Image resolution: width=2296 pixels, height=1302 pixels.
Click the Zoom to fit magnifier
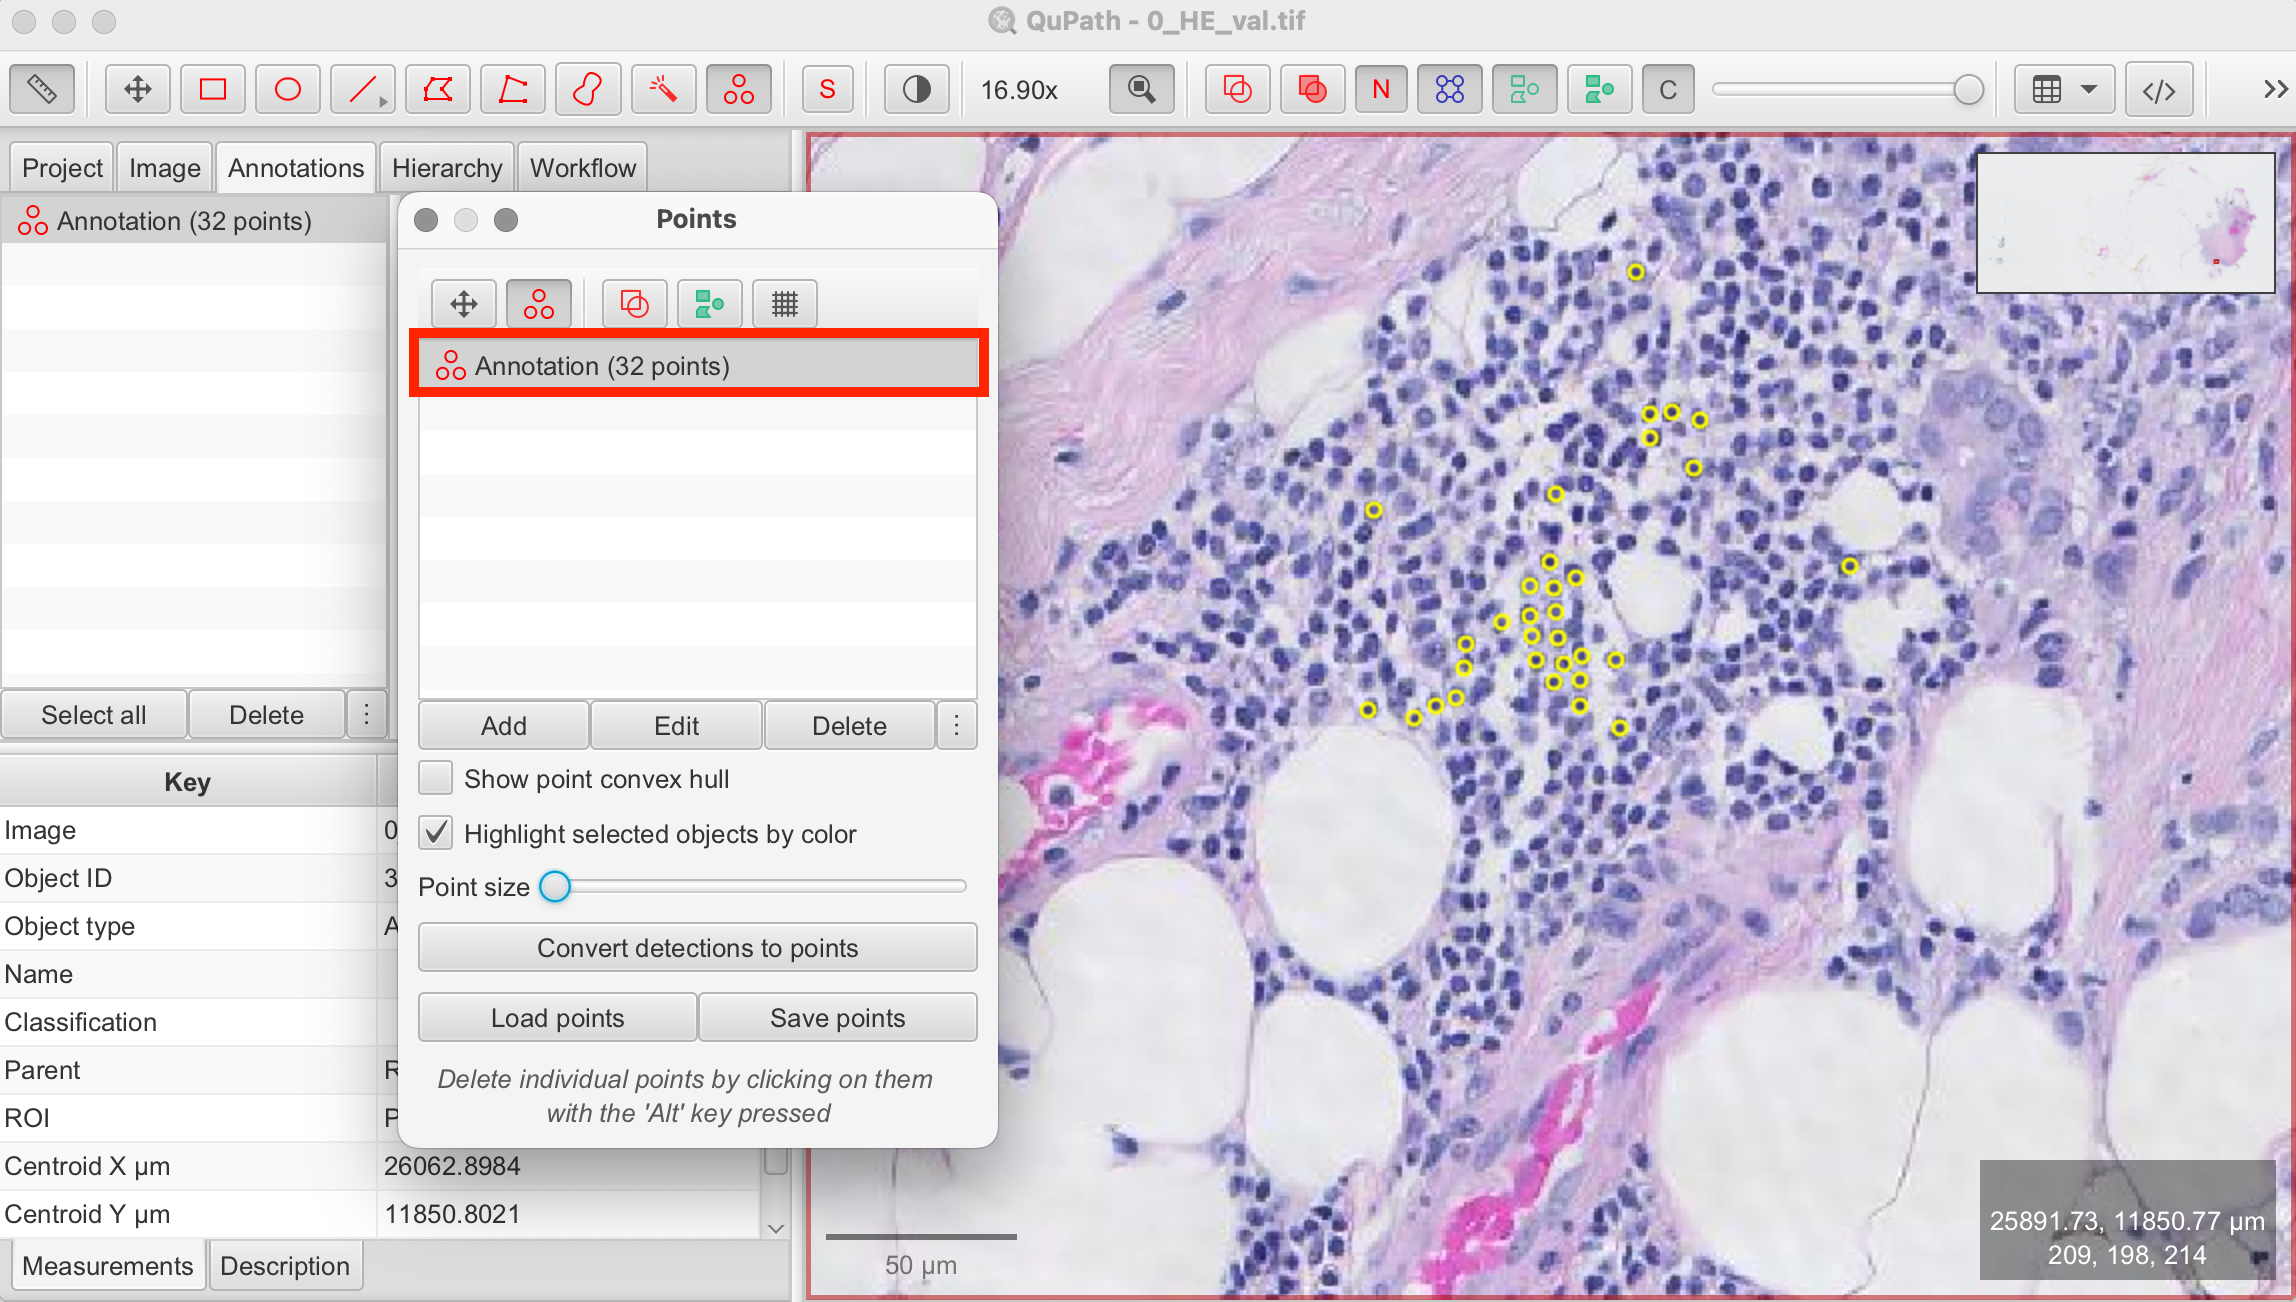pos(1141,90)
